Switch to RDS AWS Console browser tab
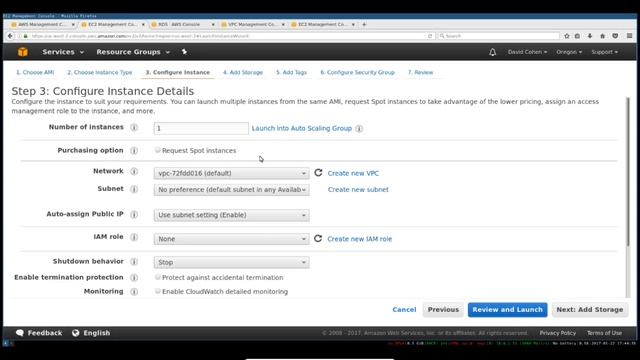 coord(183,24)
